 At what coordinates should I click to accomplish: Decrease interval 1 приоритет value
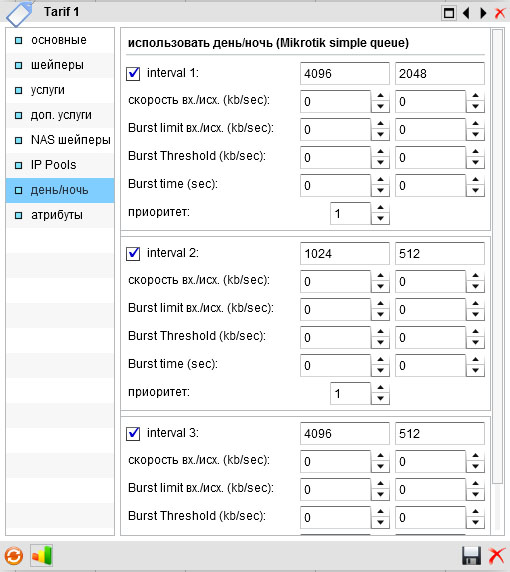point(380,219)
